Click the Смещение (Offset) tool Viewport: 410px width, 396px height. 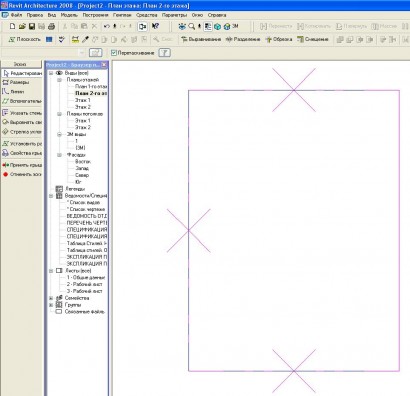point(313,39)
